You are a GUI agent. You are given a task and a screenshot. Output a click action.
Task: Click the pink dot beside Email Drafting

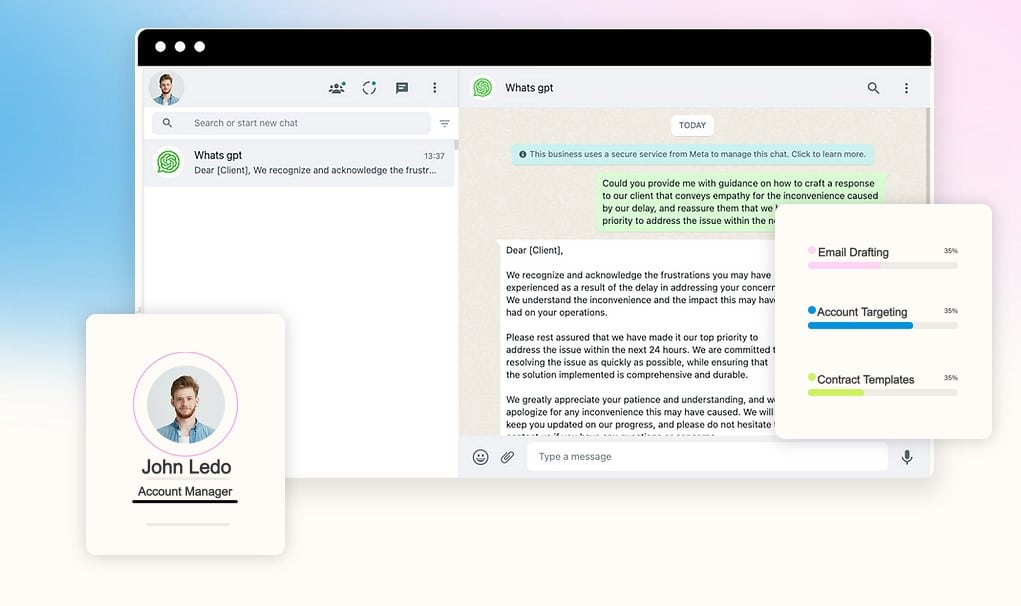tap(811, 250)
